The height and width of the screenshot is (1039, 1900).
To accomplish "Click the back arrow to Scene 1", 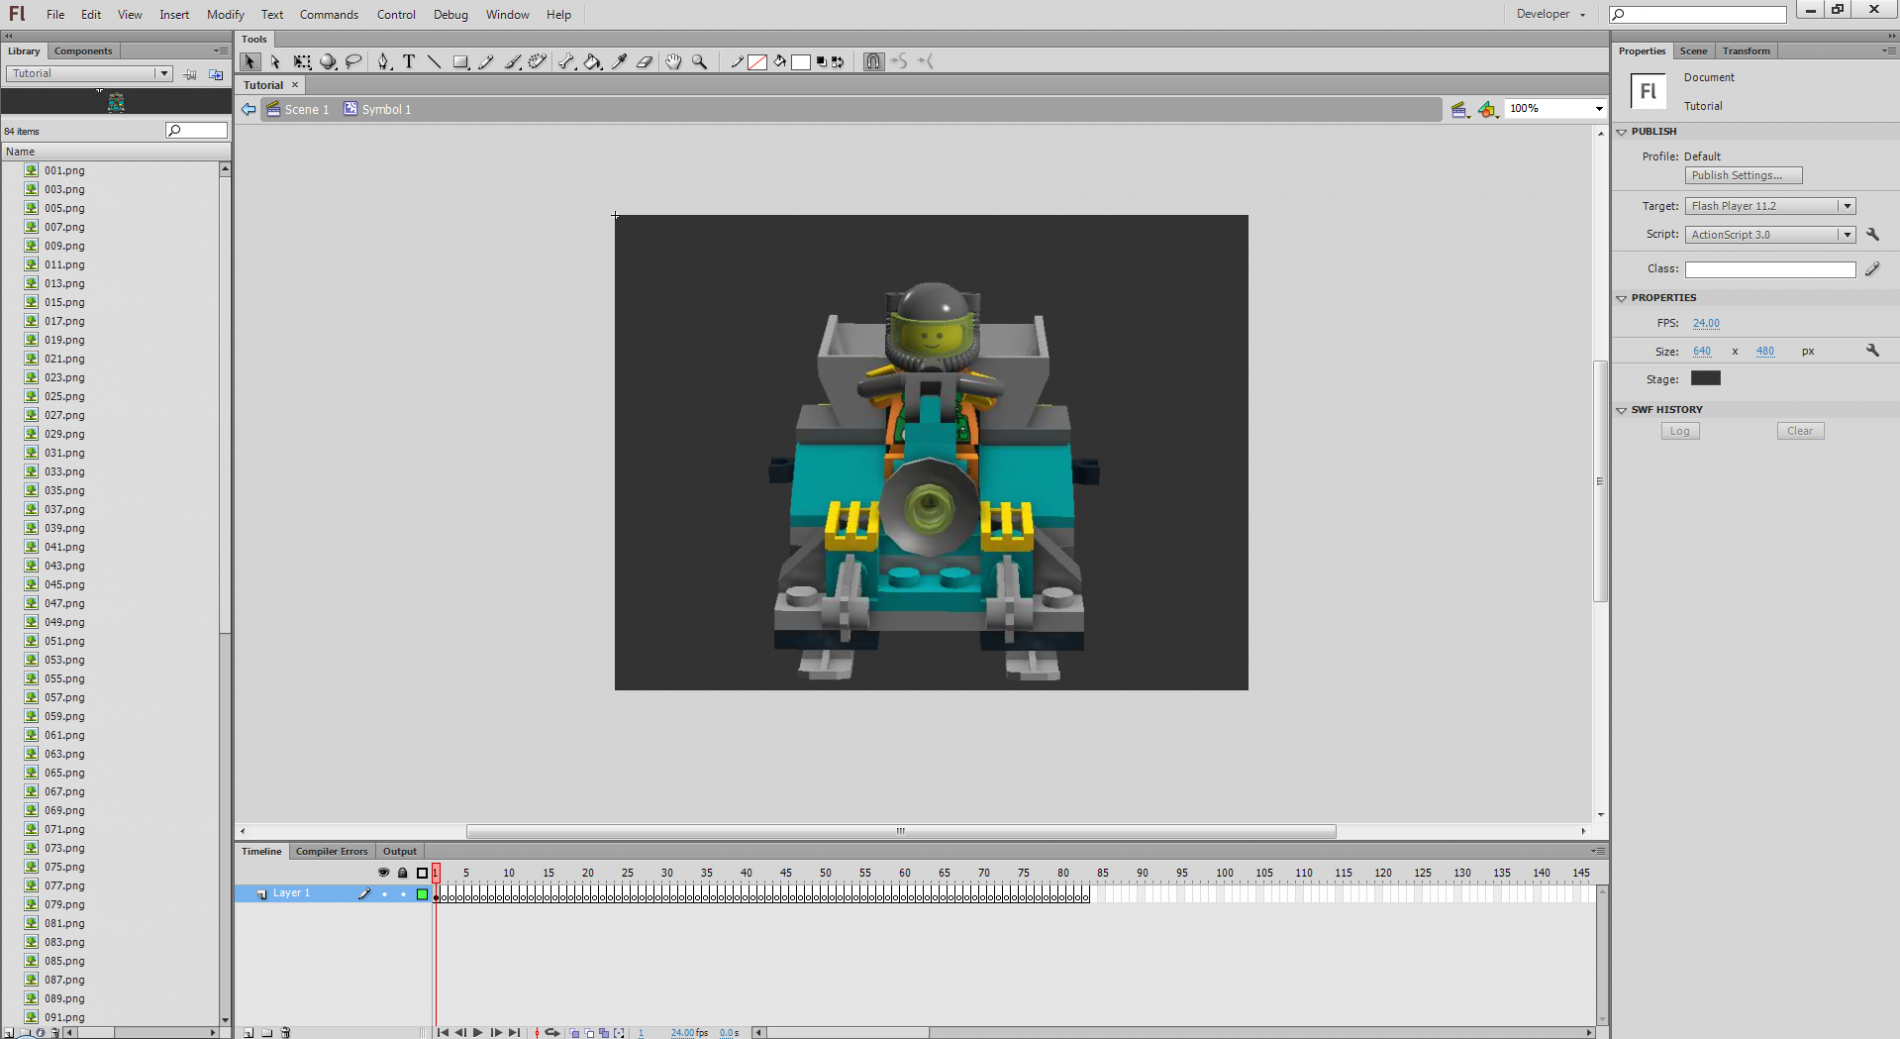I will coord(249,109).
